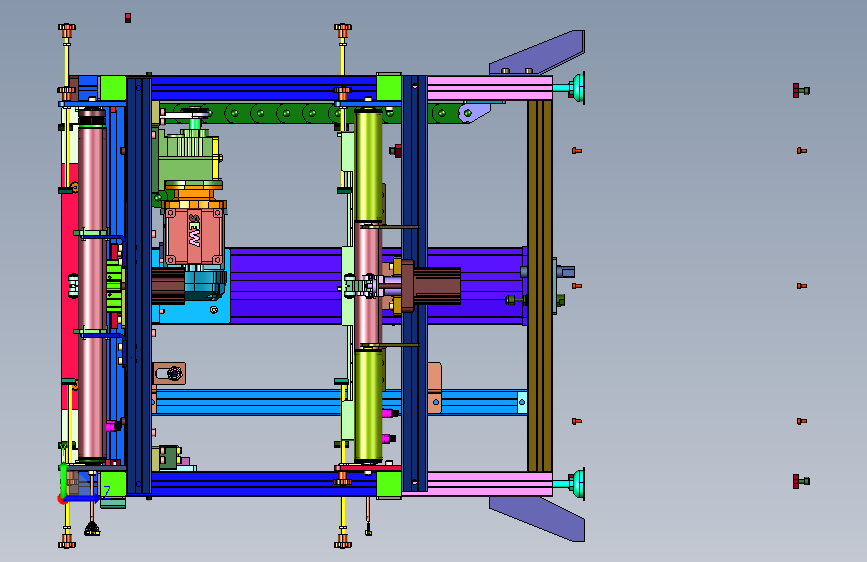Click the Z axis label on the coordinate triad

106,491
